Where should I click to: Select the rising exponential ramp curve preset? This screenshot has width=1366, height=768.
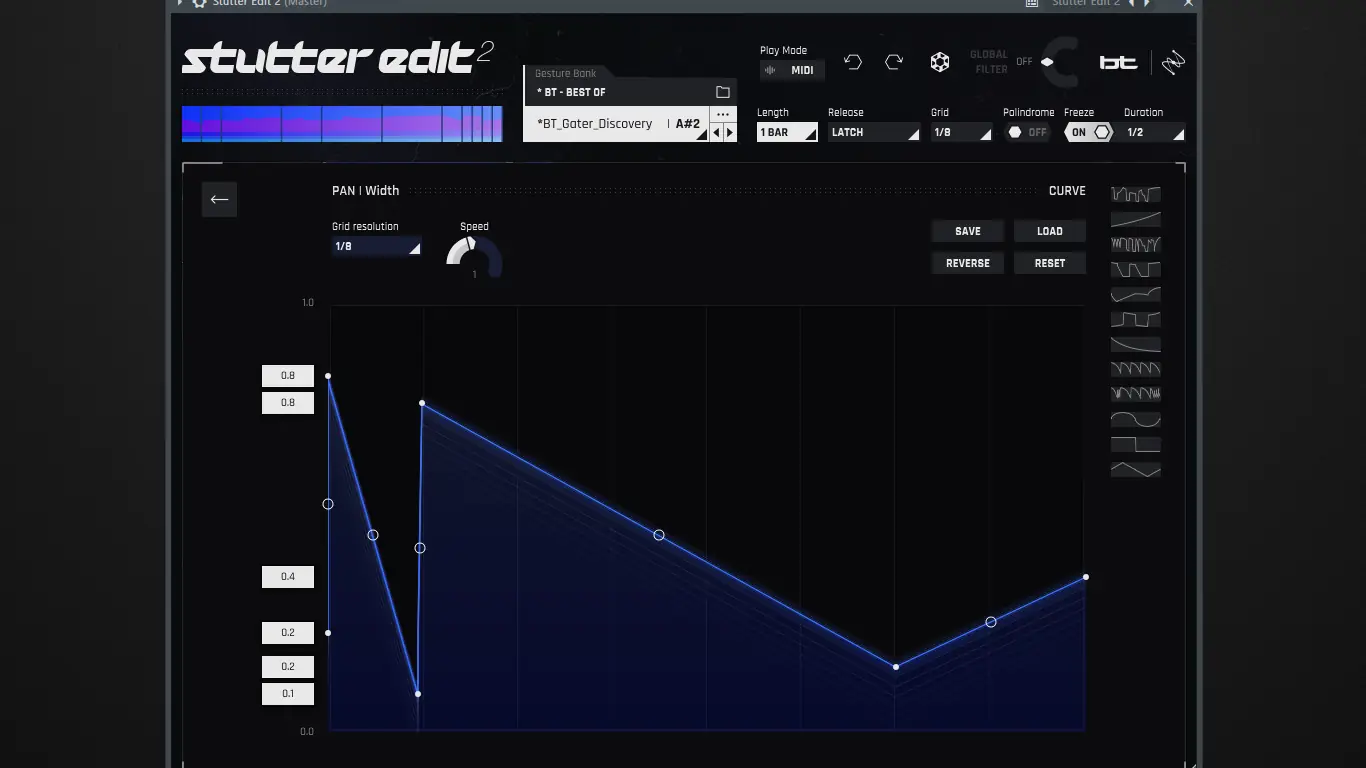pos(1136,219)
